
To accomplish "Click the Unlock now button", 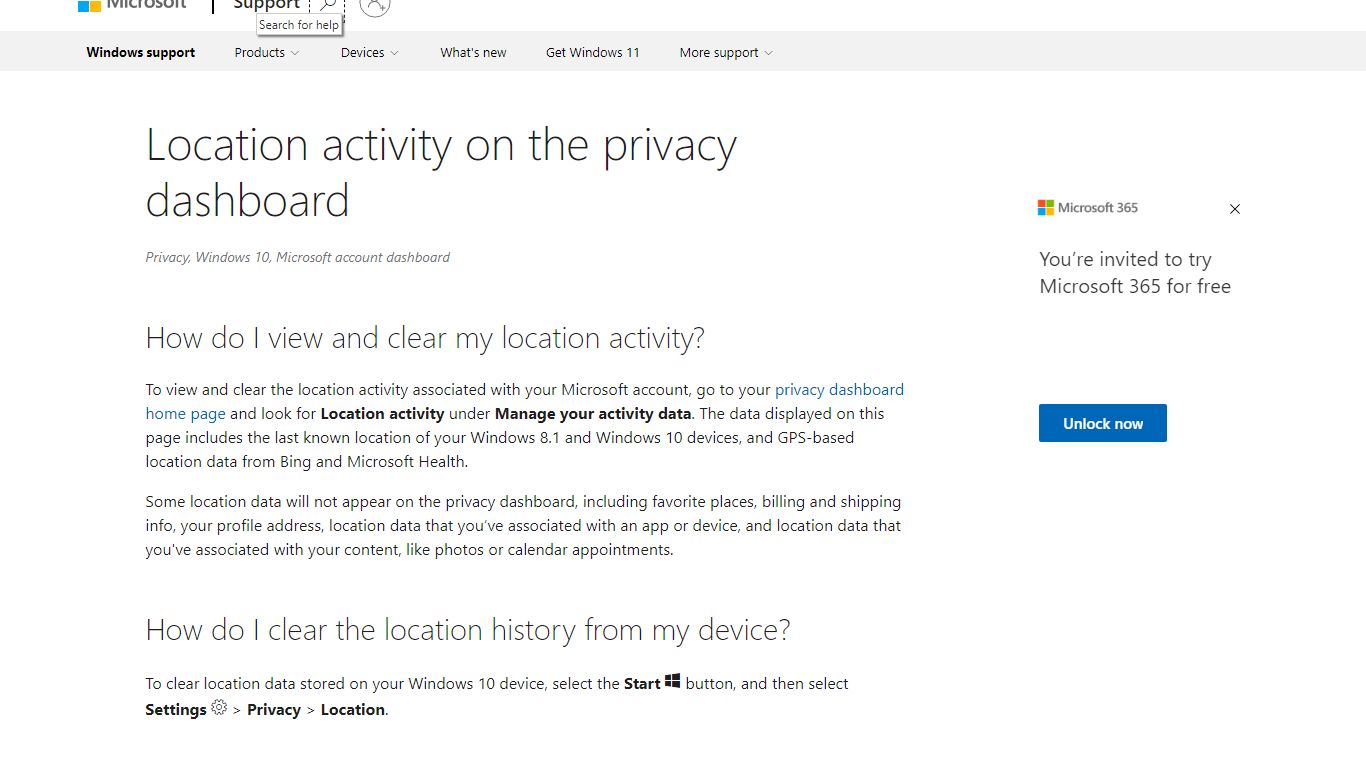I will tap(1103, 423).
